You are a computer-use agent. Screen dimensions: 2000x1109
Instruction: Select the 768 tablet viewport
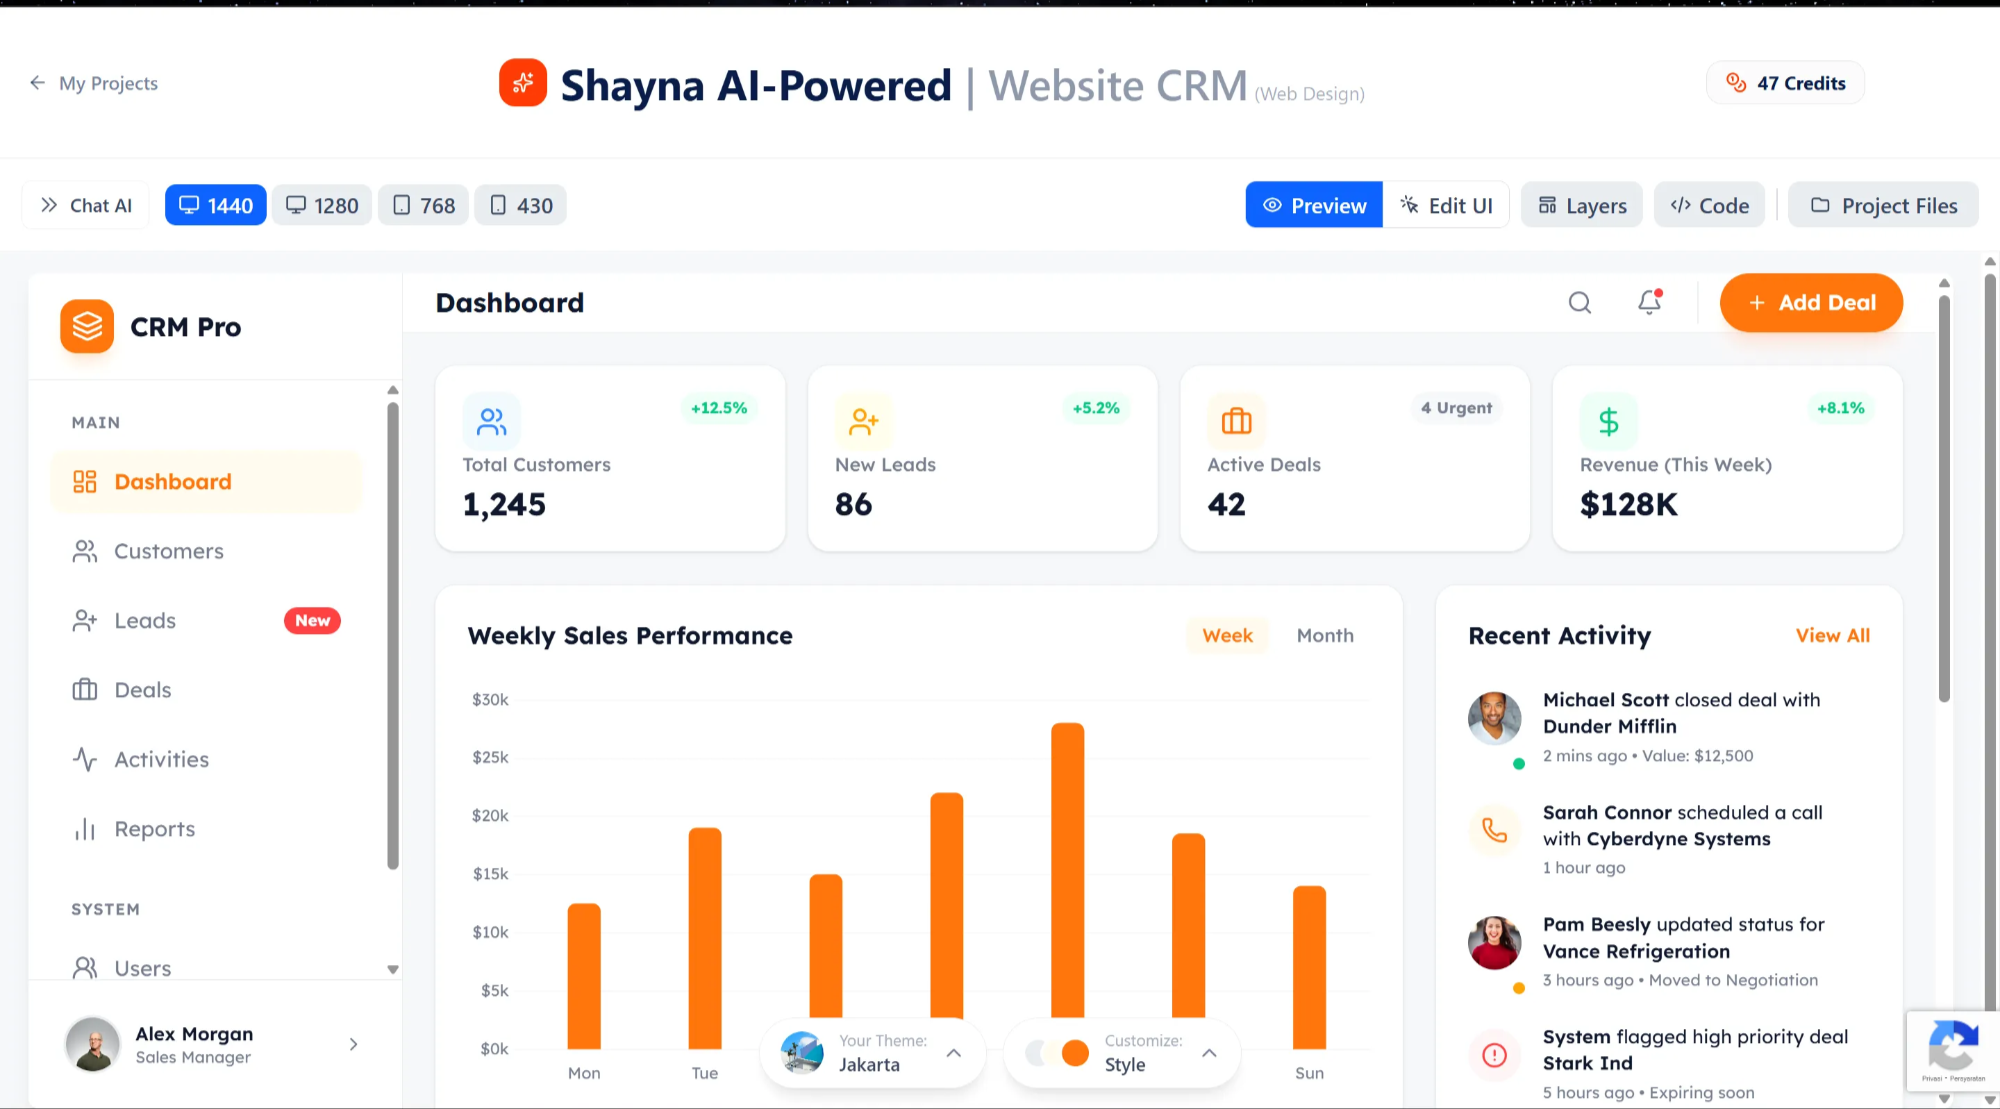(423, 205)
